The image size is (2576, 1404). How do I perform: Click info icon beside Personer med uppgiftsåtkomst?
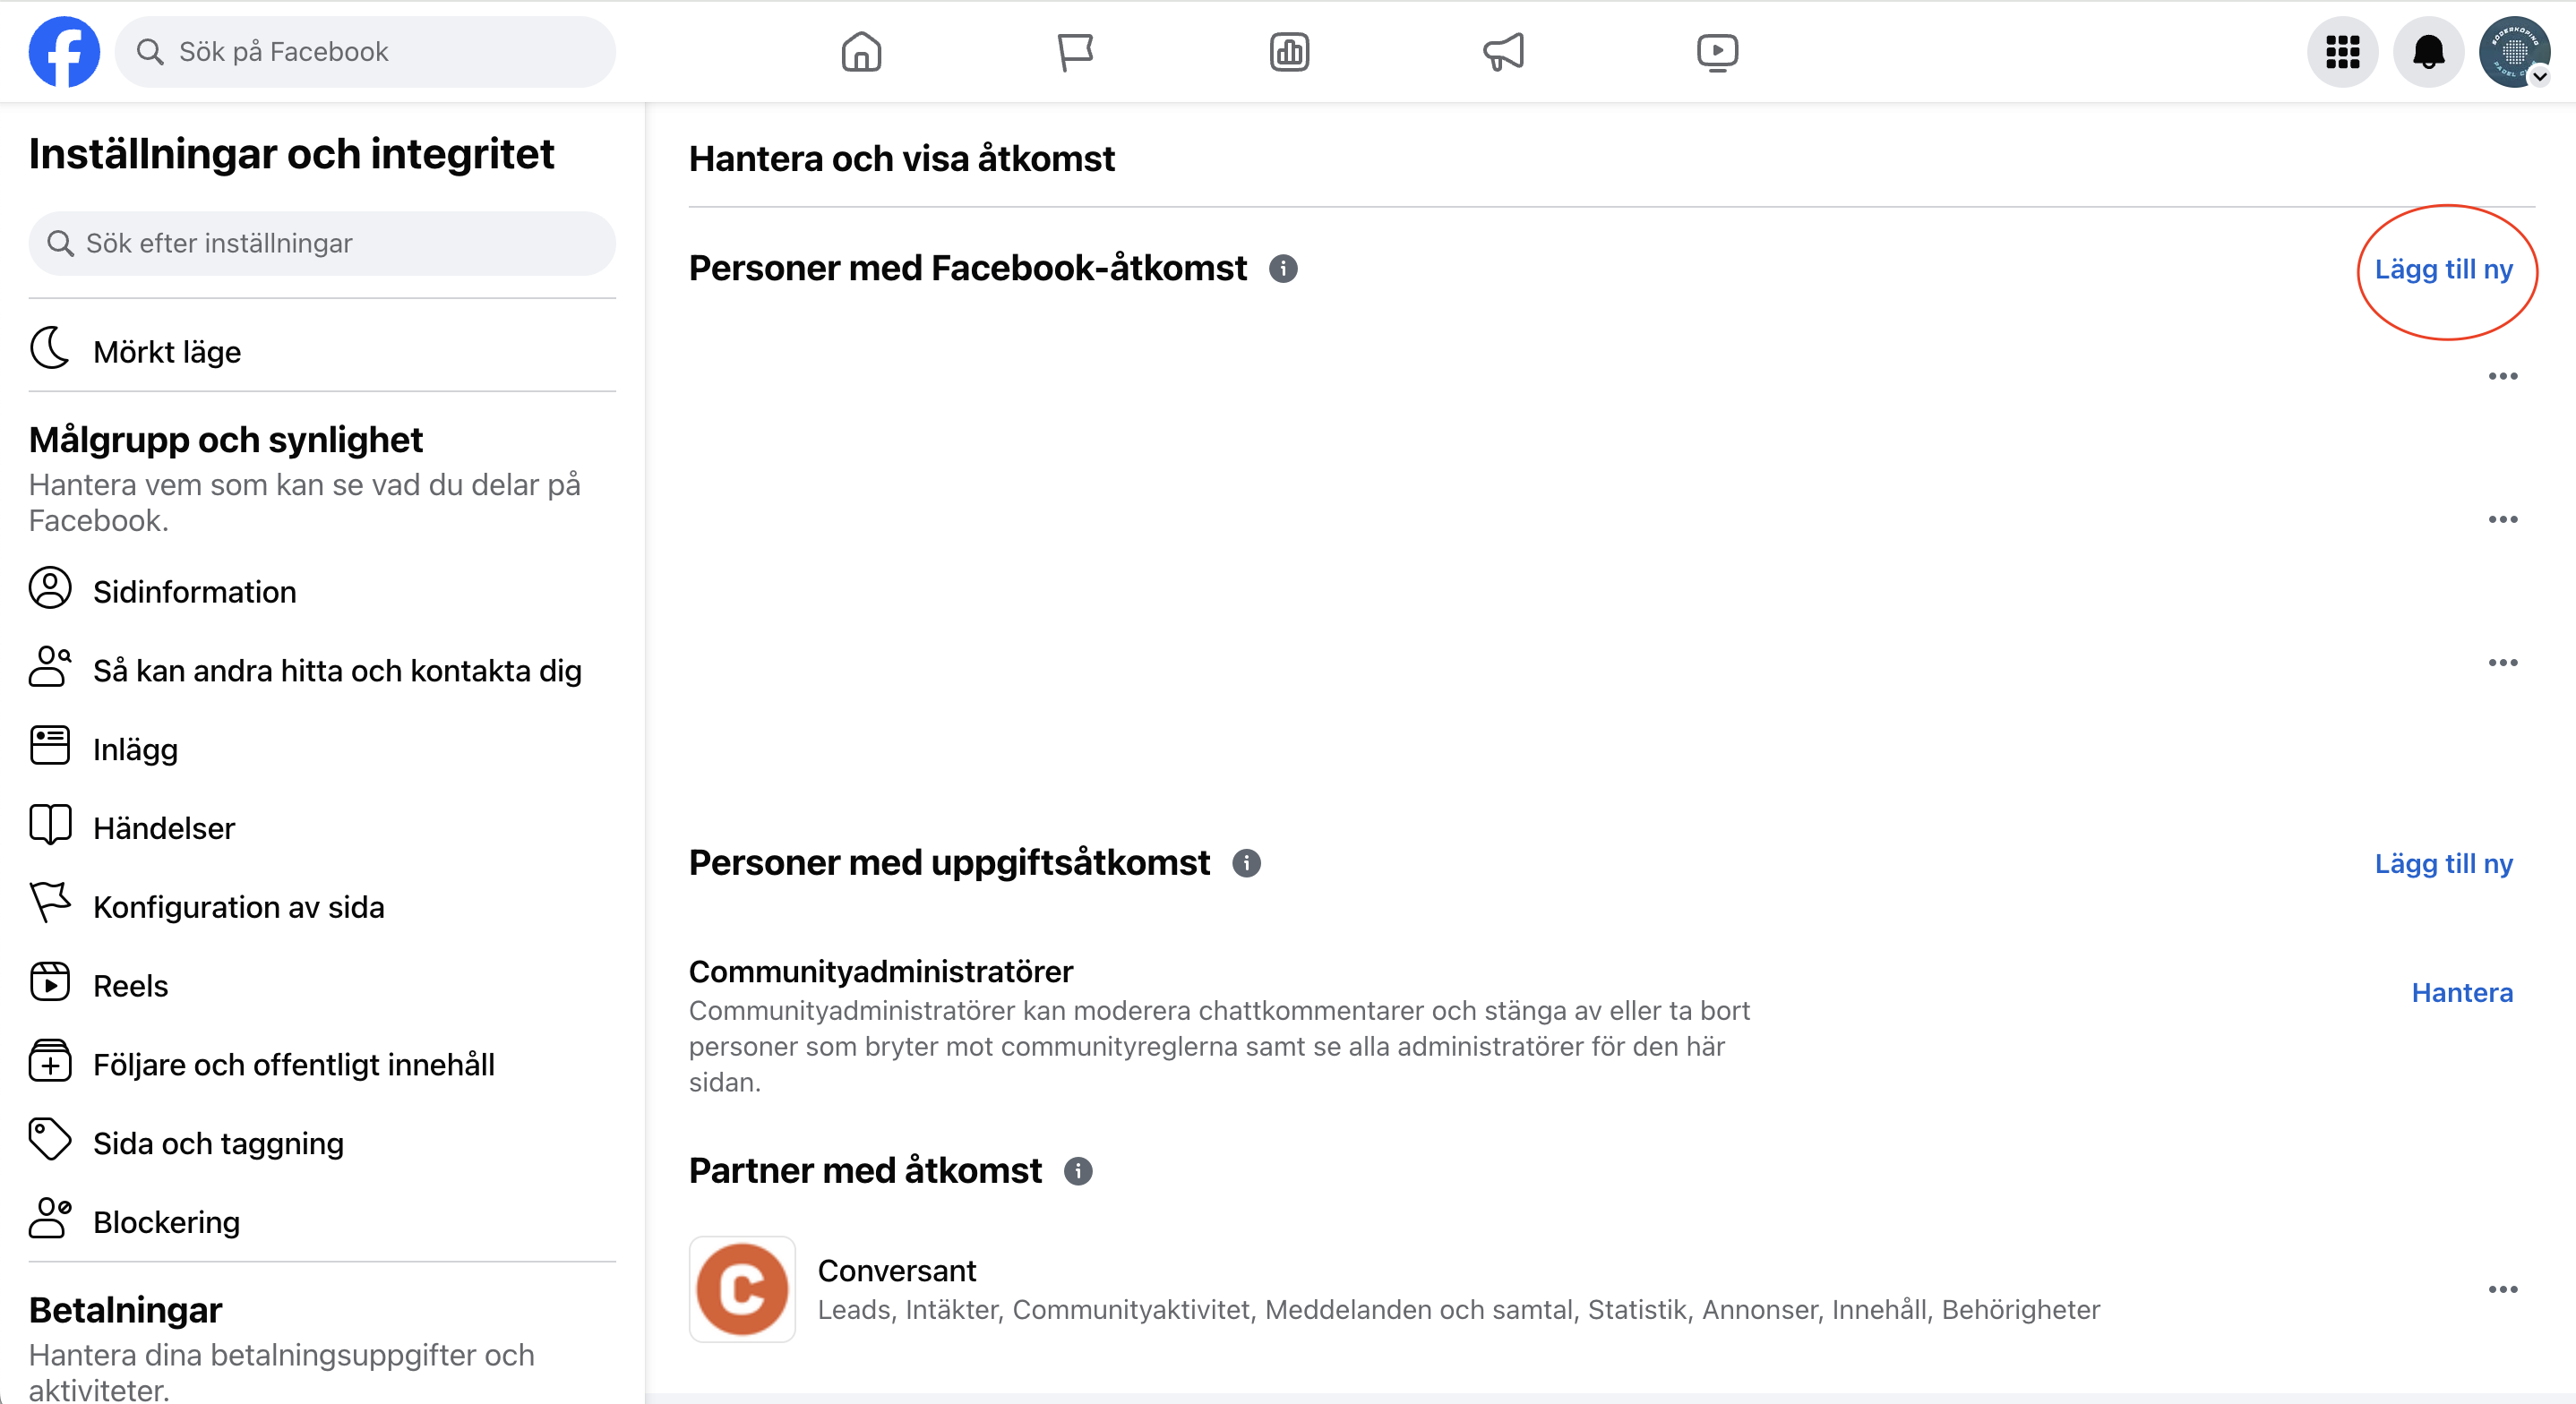1246,863
